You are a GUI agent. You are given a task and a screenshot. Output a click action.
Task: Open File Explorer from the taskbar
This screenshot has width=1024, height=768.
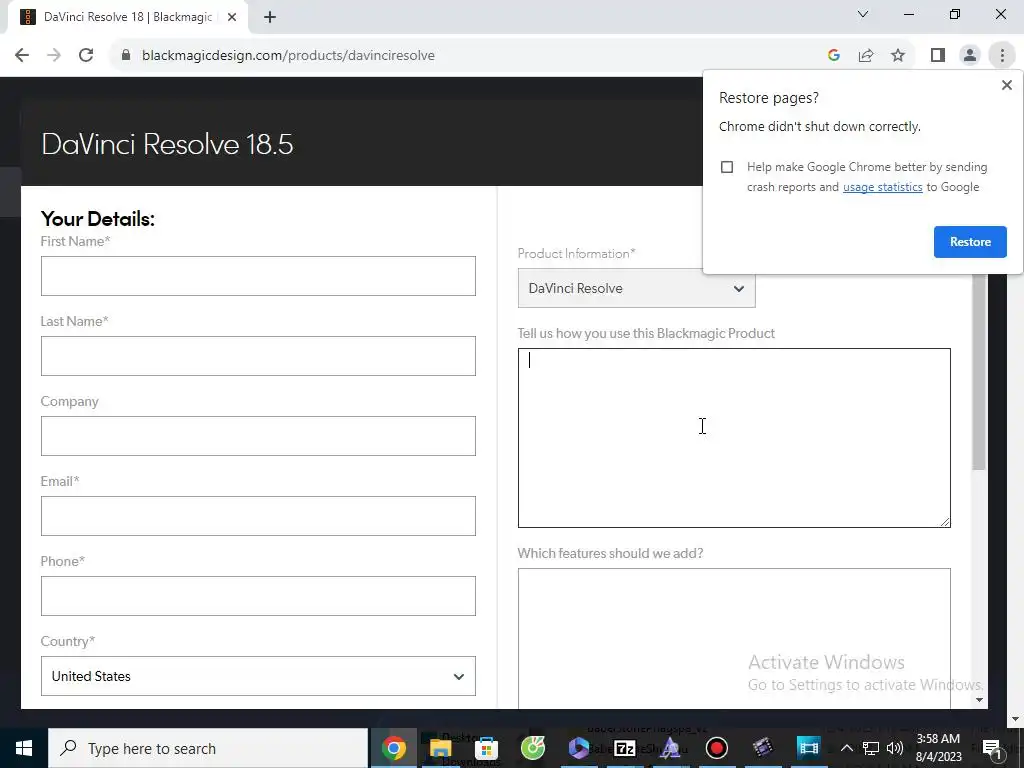click(x=440, y=748)
